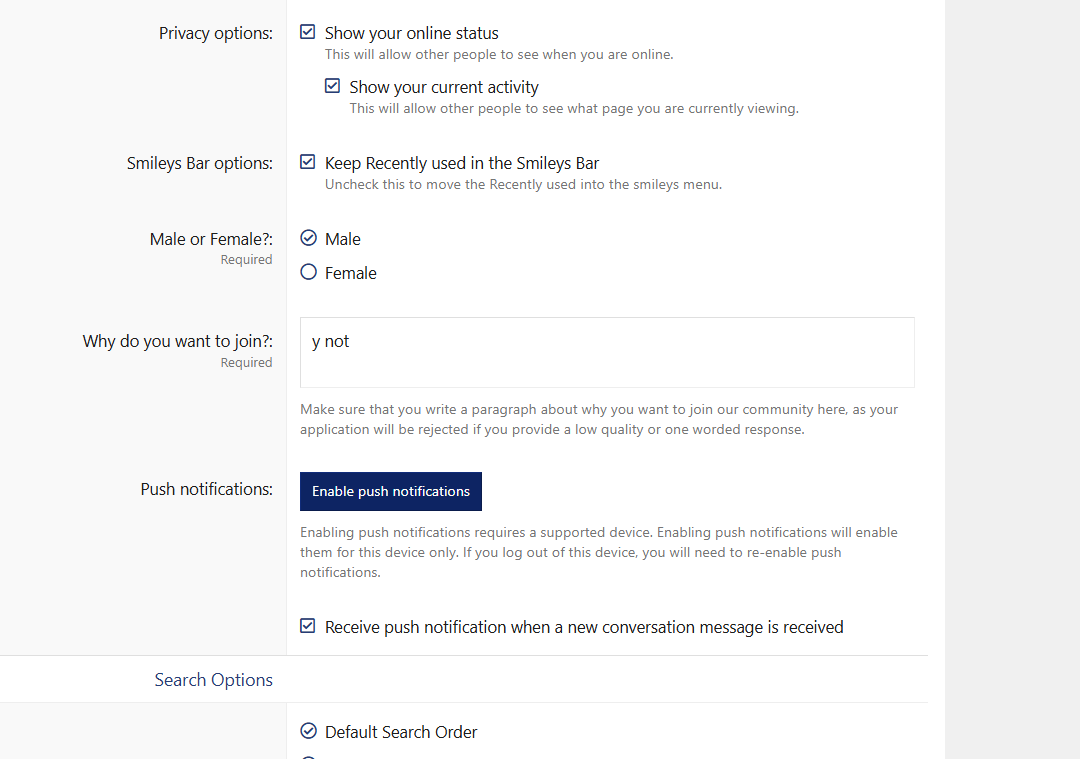Image resolution: width=1080 pixels, height=759 pixels.
Task: Disable Keep Recently used in Smileys Bar
Action: click(308, 163)
